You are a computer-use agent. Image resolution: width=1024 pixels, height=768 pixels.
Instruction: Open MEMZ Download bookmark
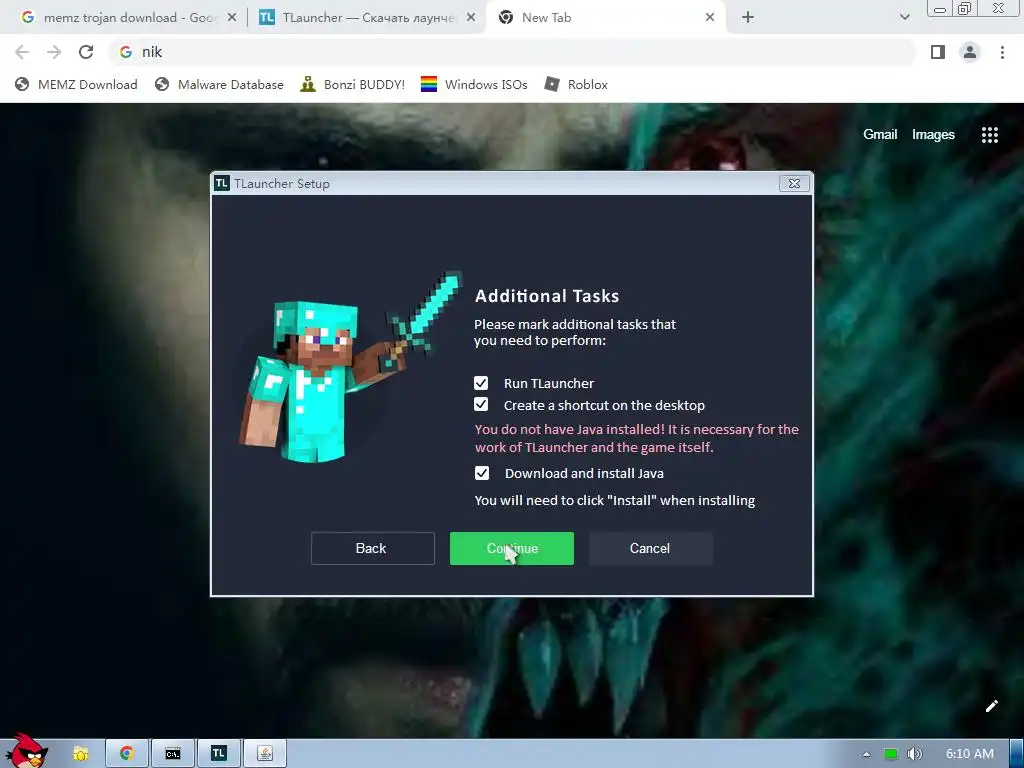76,84
